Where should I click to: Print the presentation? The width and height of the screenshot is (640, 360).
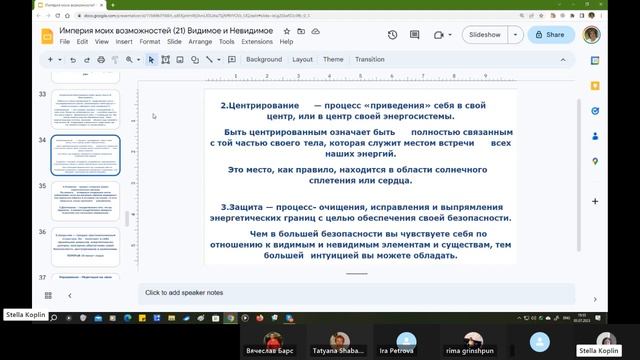(x=101, y=60)
